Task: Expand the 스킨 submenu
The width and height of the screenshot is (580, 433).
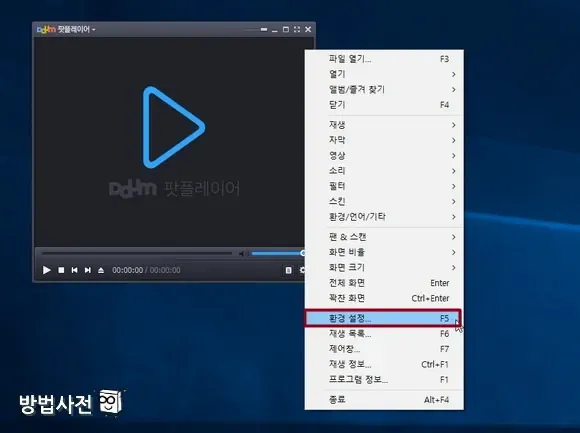Action: (x=384, y=202)
